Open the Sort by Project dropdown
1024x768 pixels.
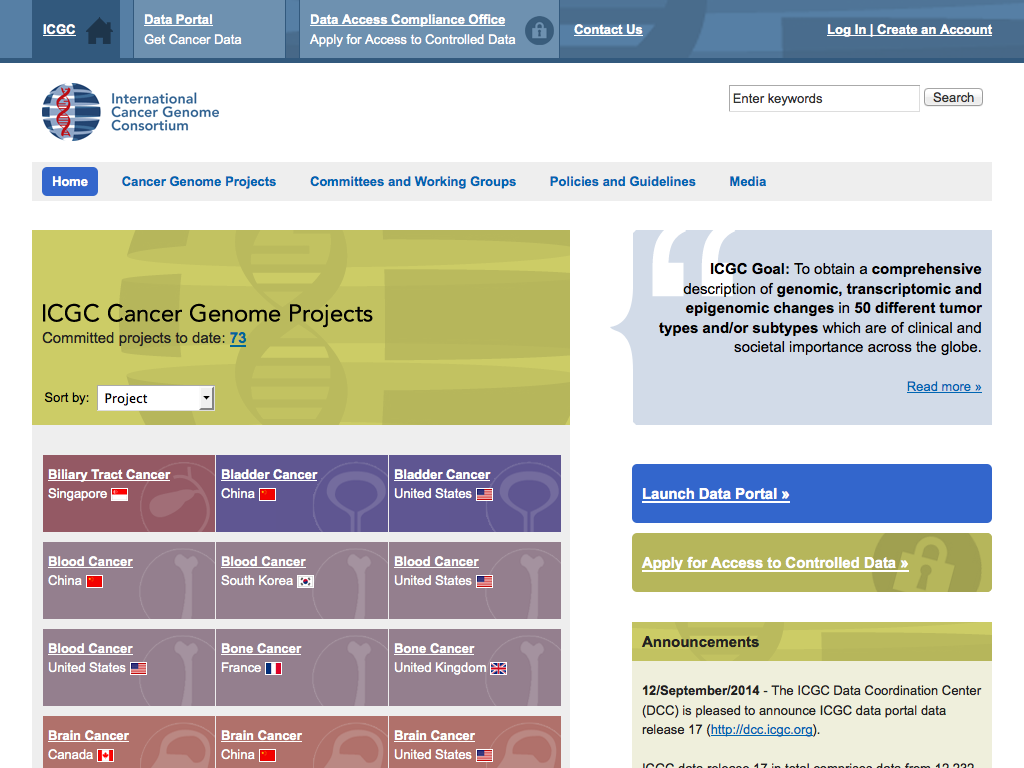coord(155,398)
